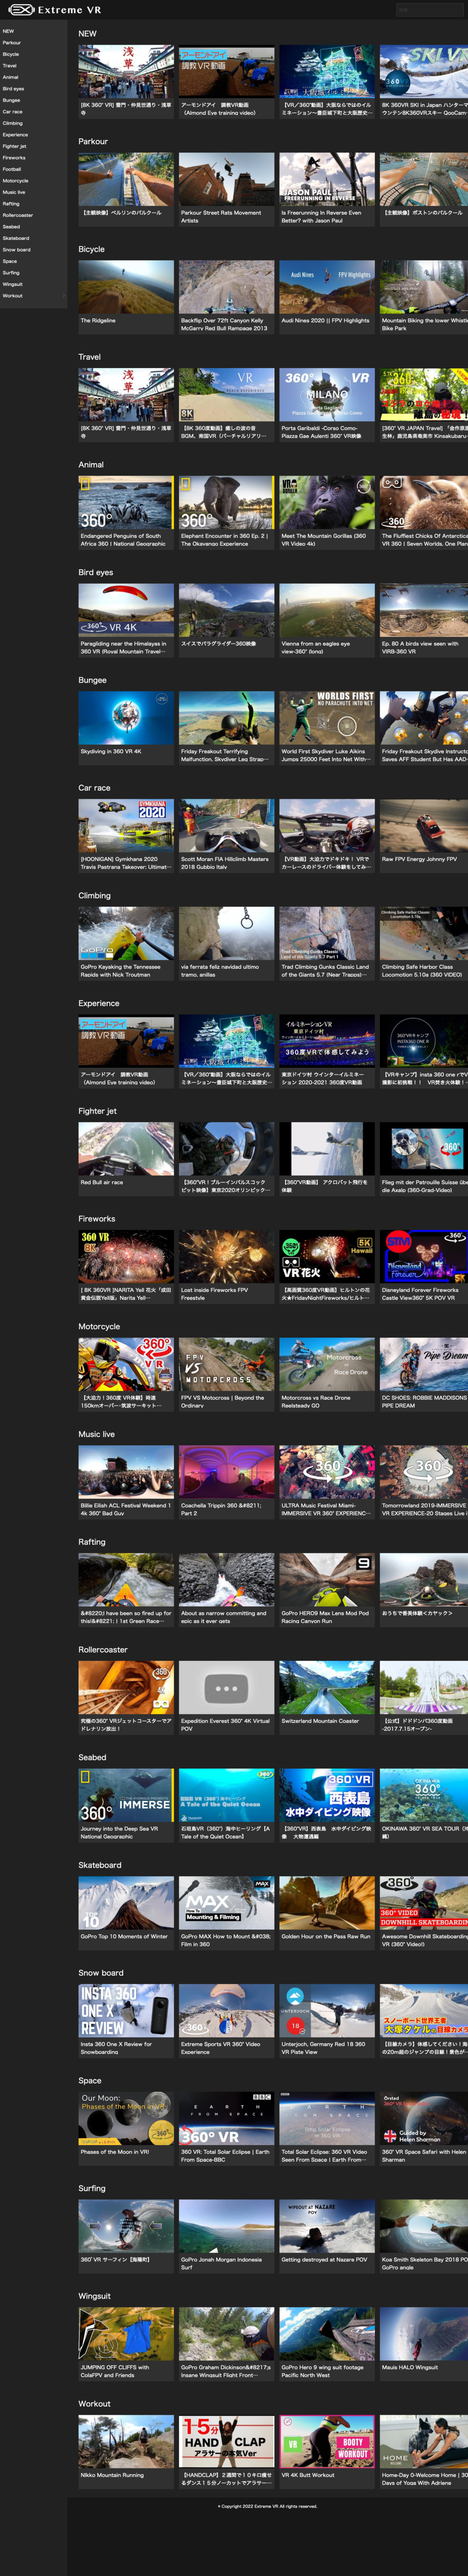
Task: Select Parkour in the sidebar
Action: coord(11,43)
